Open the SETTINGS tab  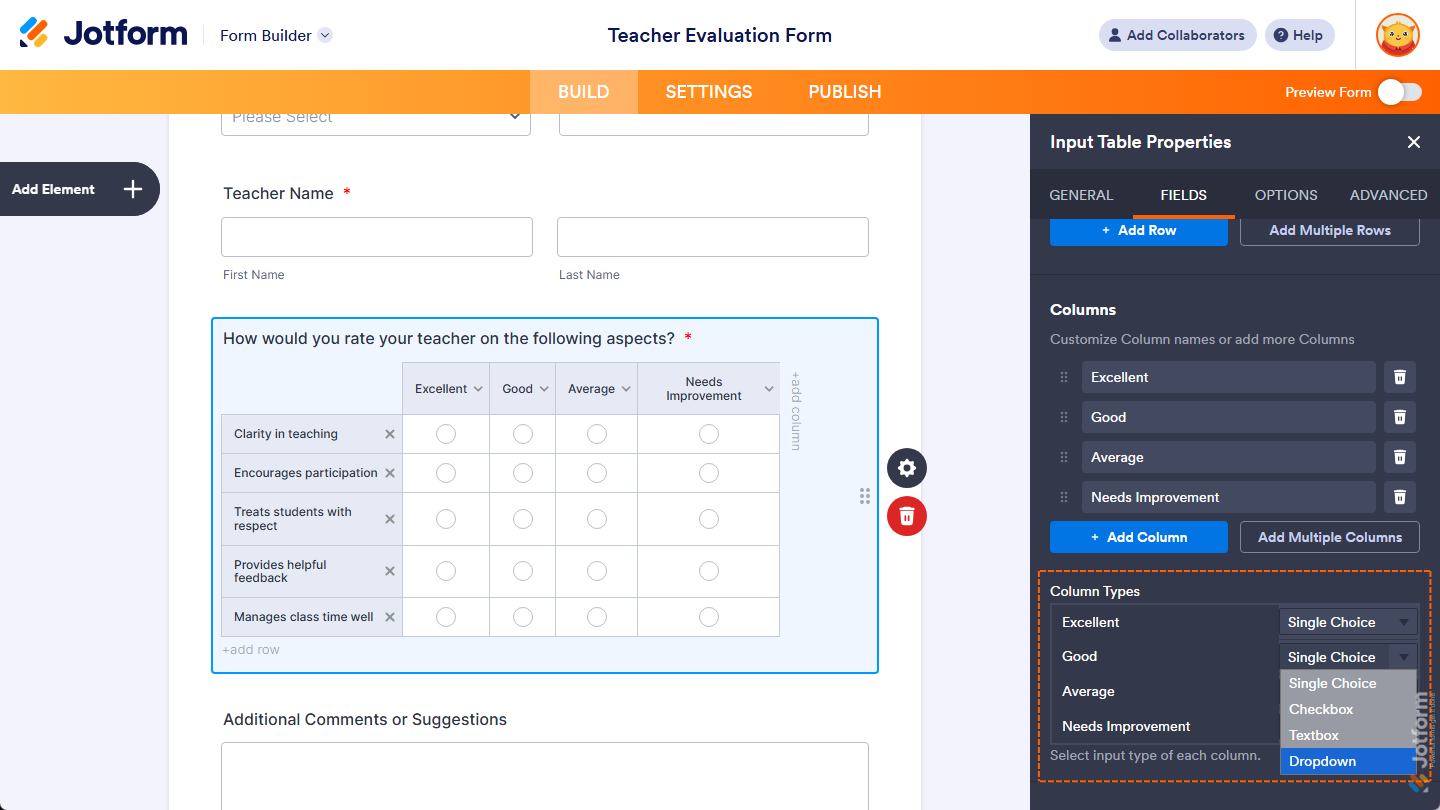pos(709,92)
